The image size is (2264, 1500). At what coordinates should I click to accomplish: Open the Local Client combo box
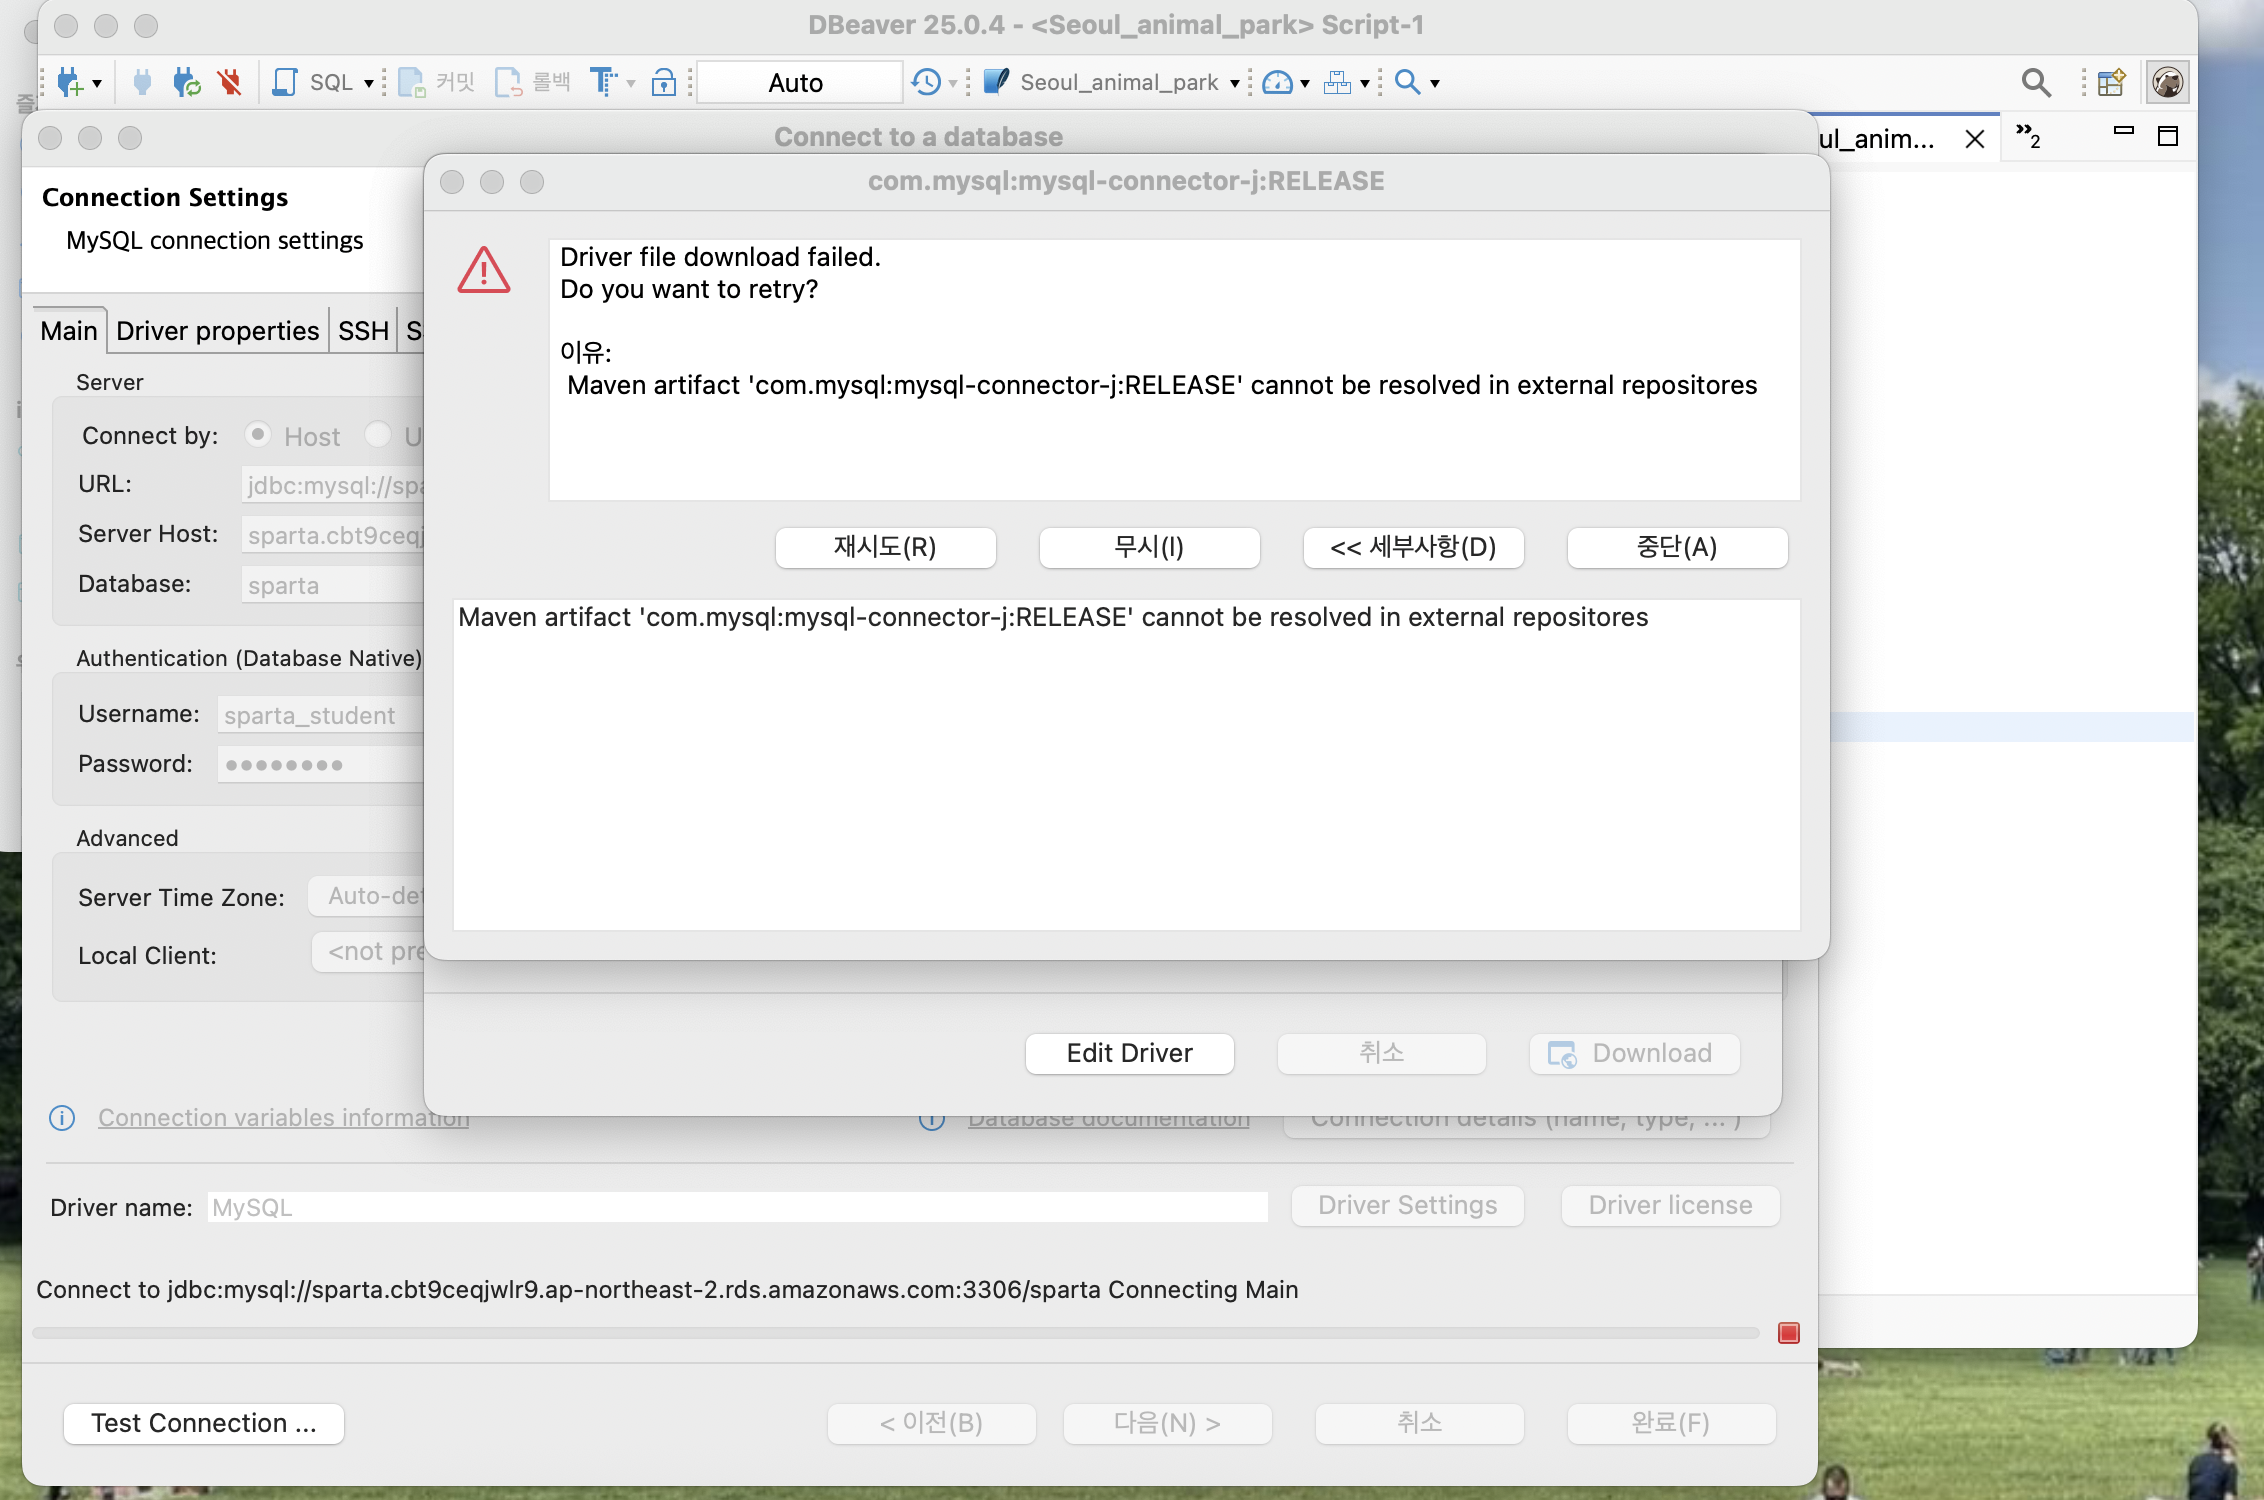(369, 952)
